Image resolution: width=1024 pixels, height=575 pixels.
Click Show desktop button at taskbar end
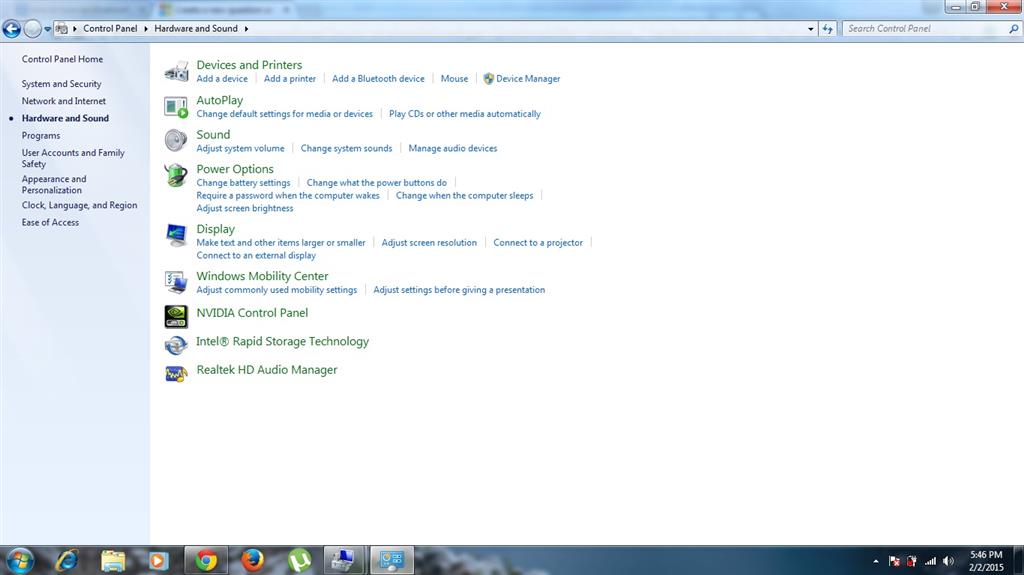click(1019, 561)
